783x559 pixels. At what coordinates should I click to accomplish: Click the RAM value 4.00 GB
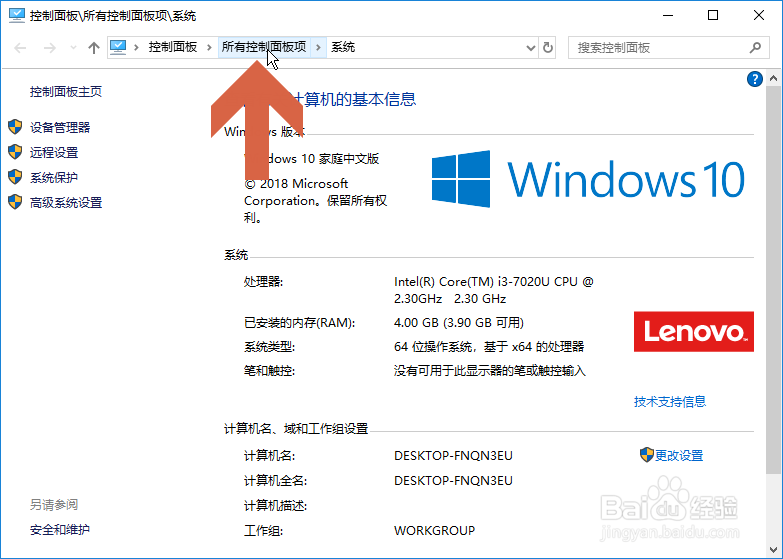[458, 323]
